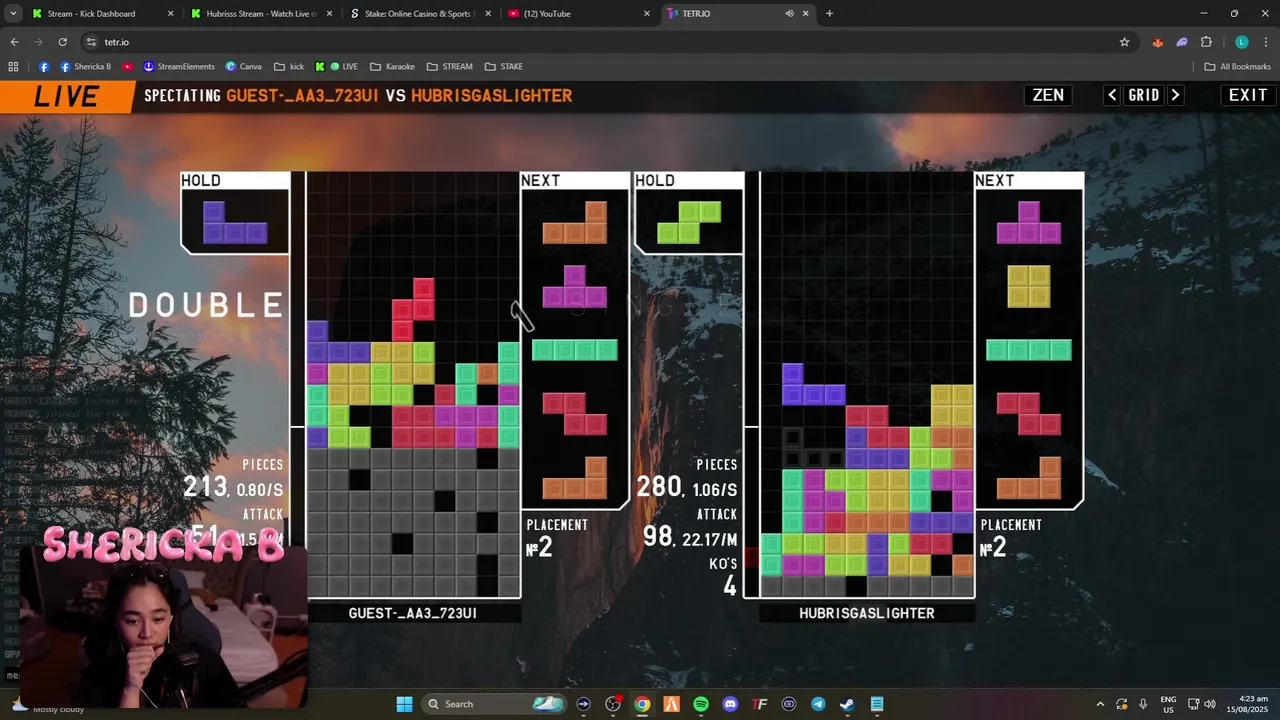Open the All Bookmarks folder
1280x720 pixels.
[1238, 67]
